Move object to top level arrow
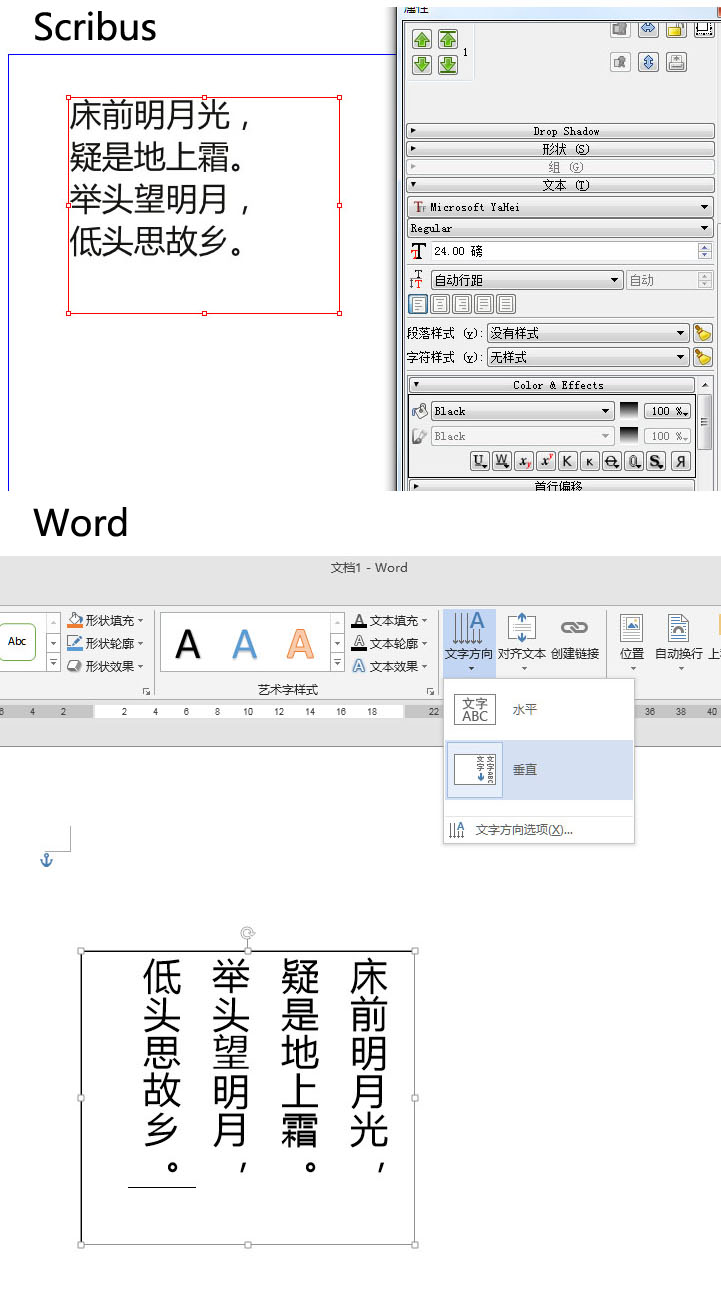 point(447,39)
